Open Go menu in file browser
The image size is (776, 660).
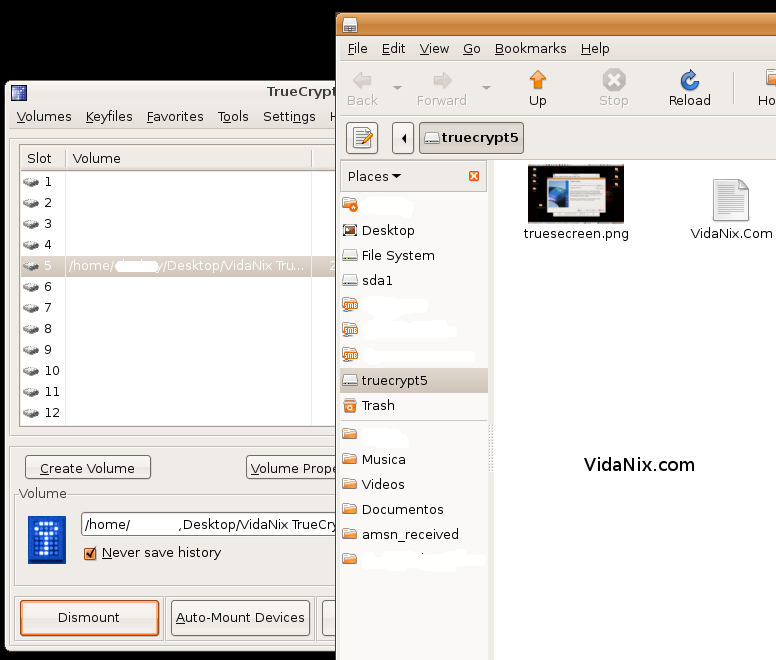[x=472, y=48]
